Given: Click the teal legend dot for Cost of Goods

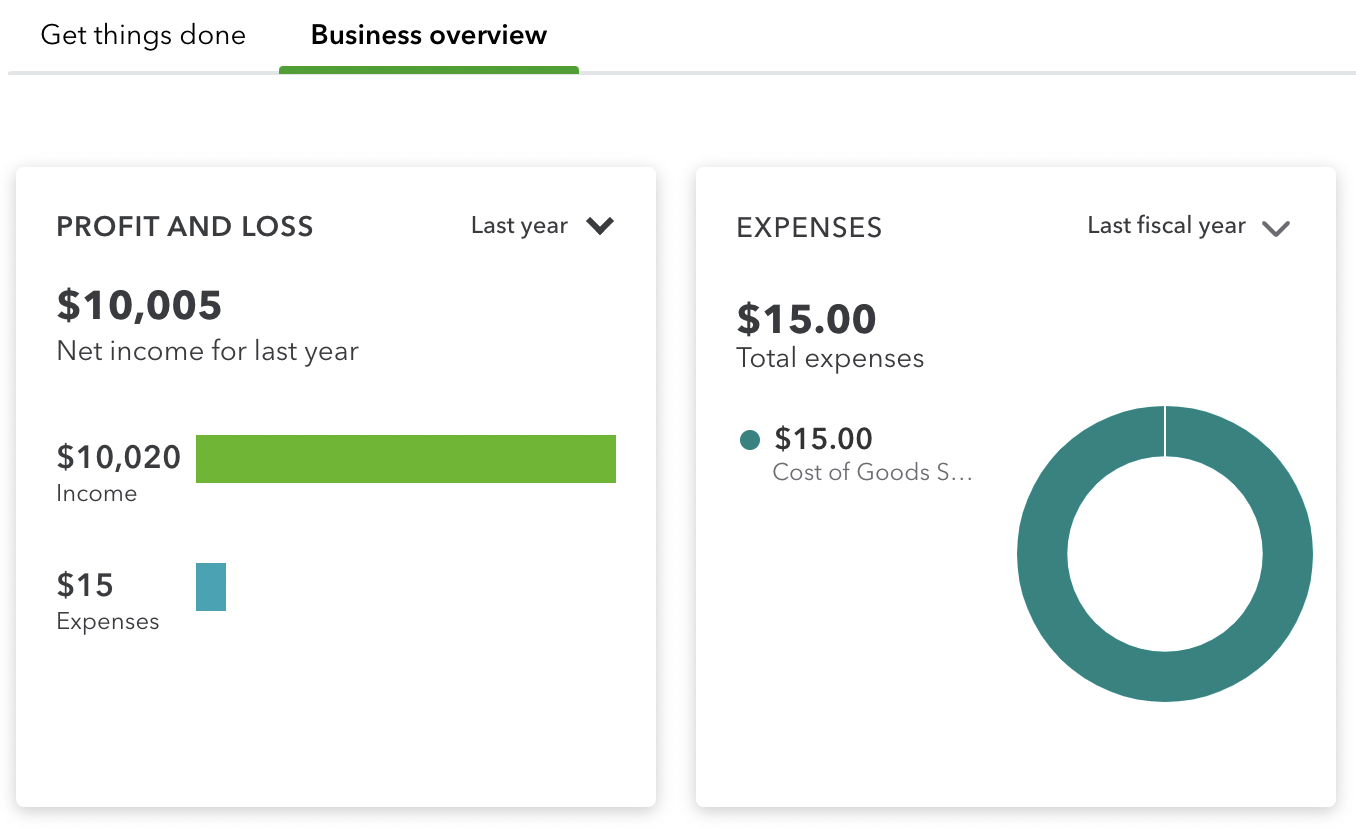Looking at the screenshot, I should click(x=750, y=440).
